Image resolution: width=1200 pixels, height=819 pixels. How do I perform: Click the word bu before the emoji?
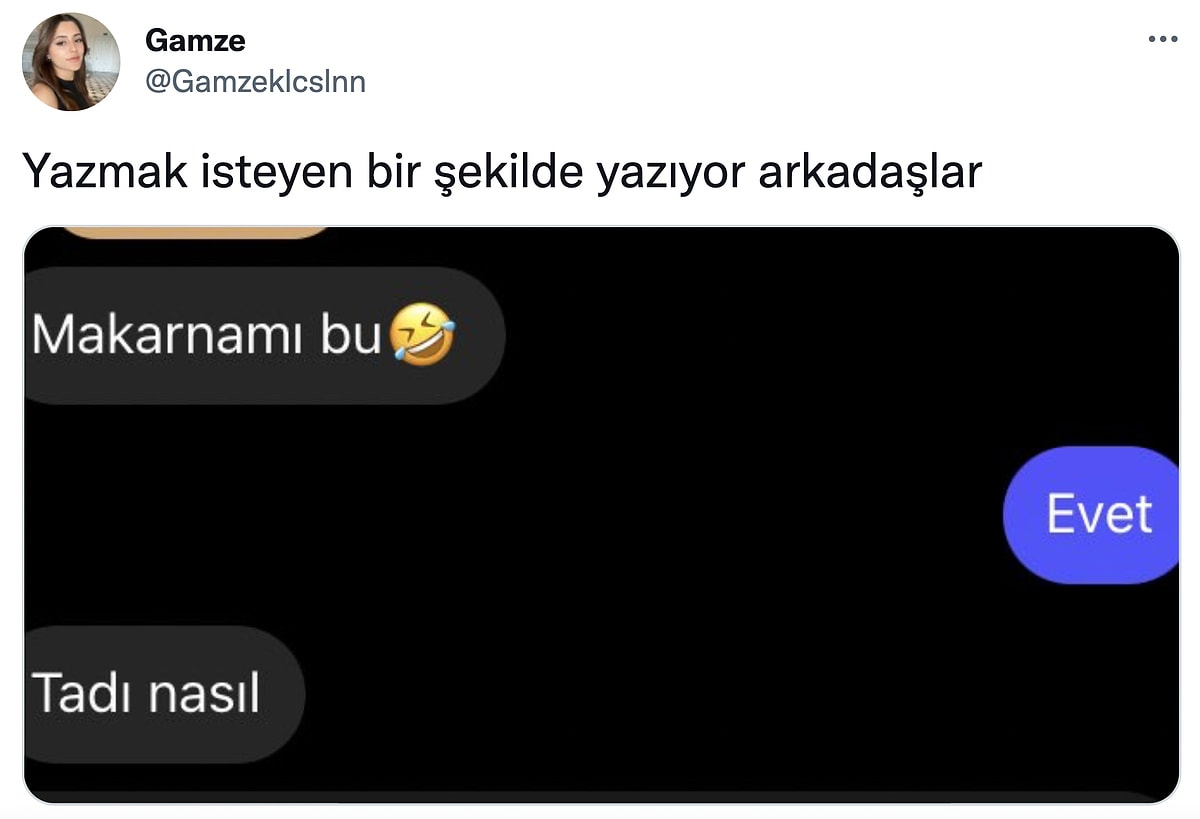click(x=350, y=336)
